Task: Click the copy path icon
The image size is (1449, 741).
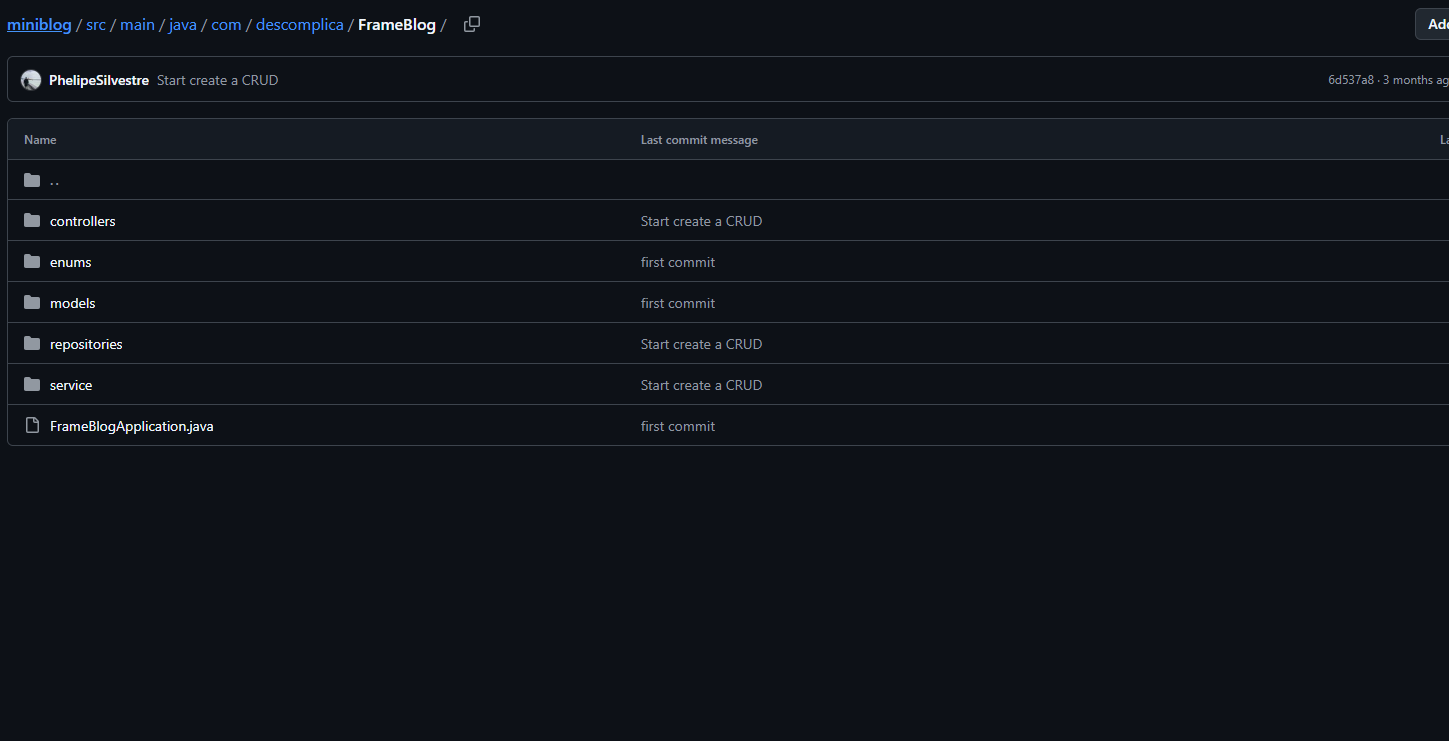Action: click(472, 24)
